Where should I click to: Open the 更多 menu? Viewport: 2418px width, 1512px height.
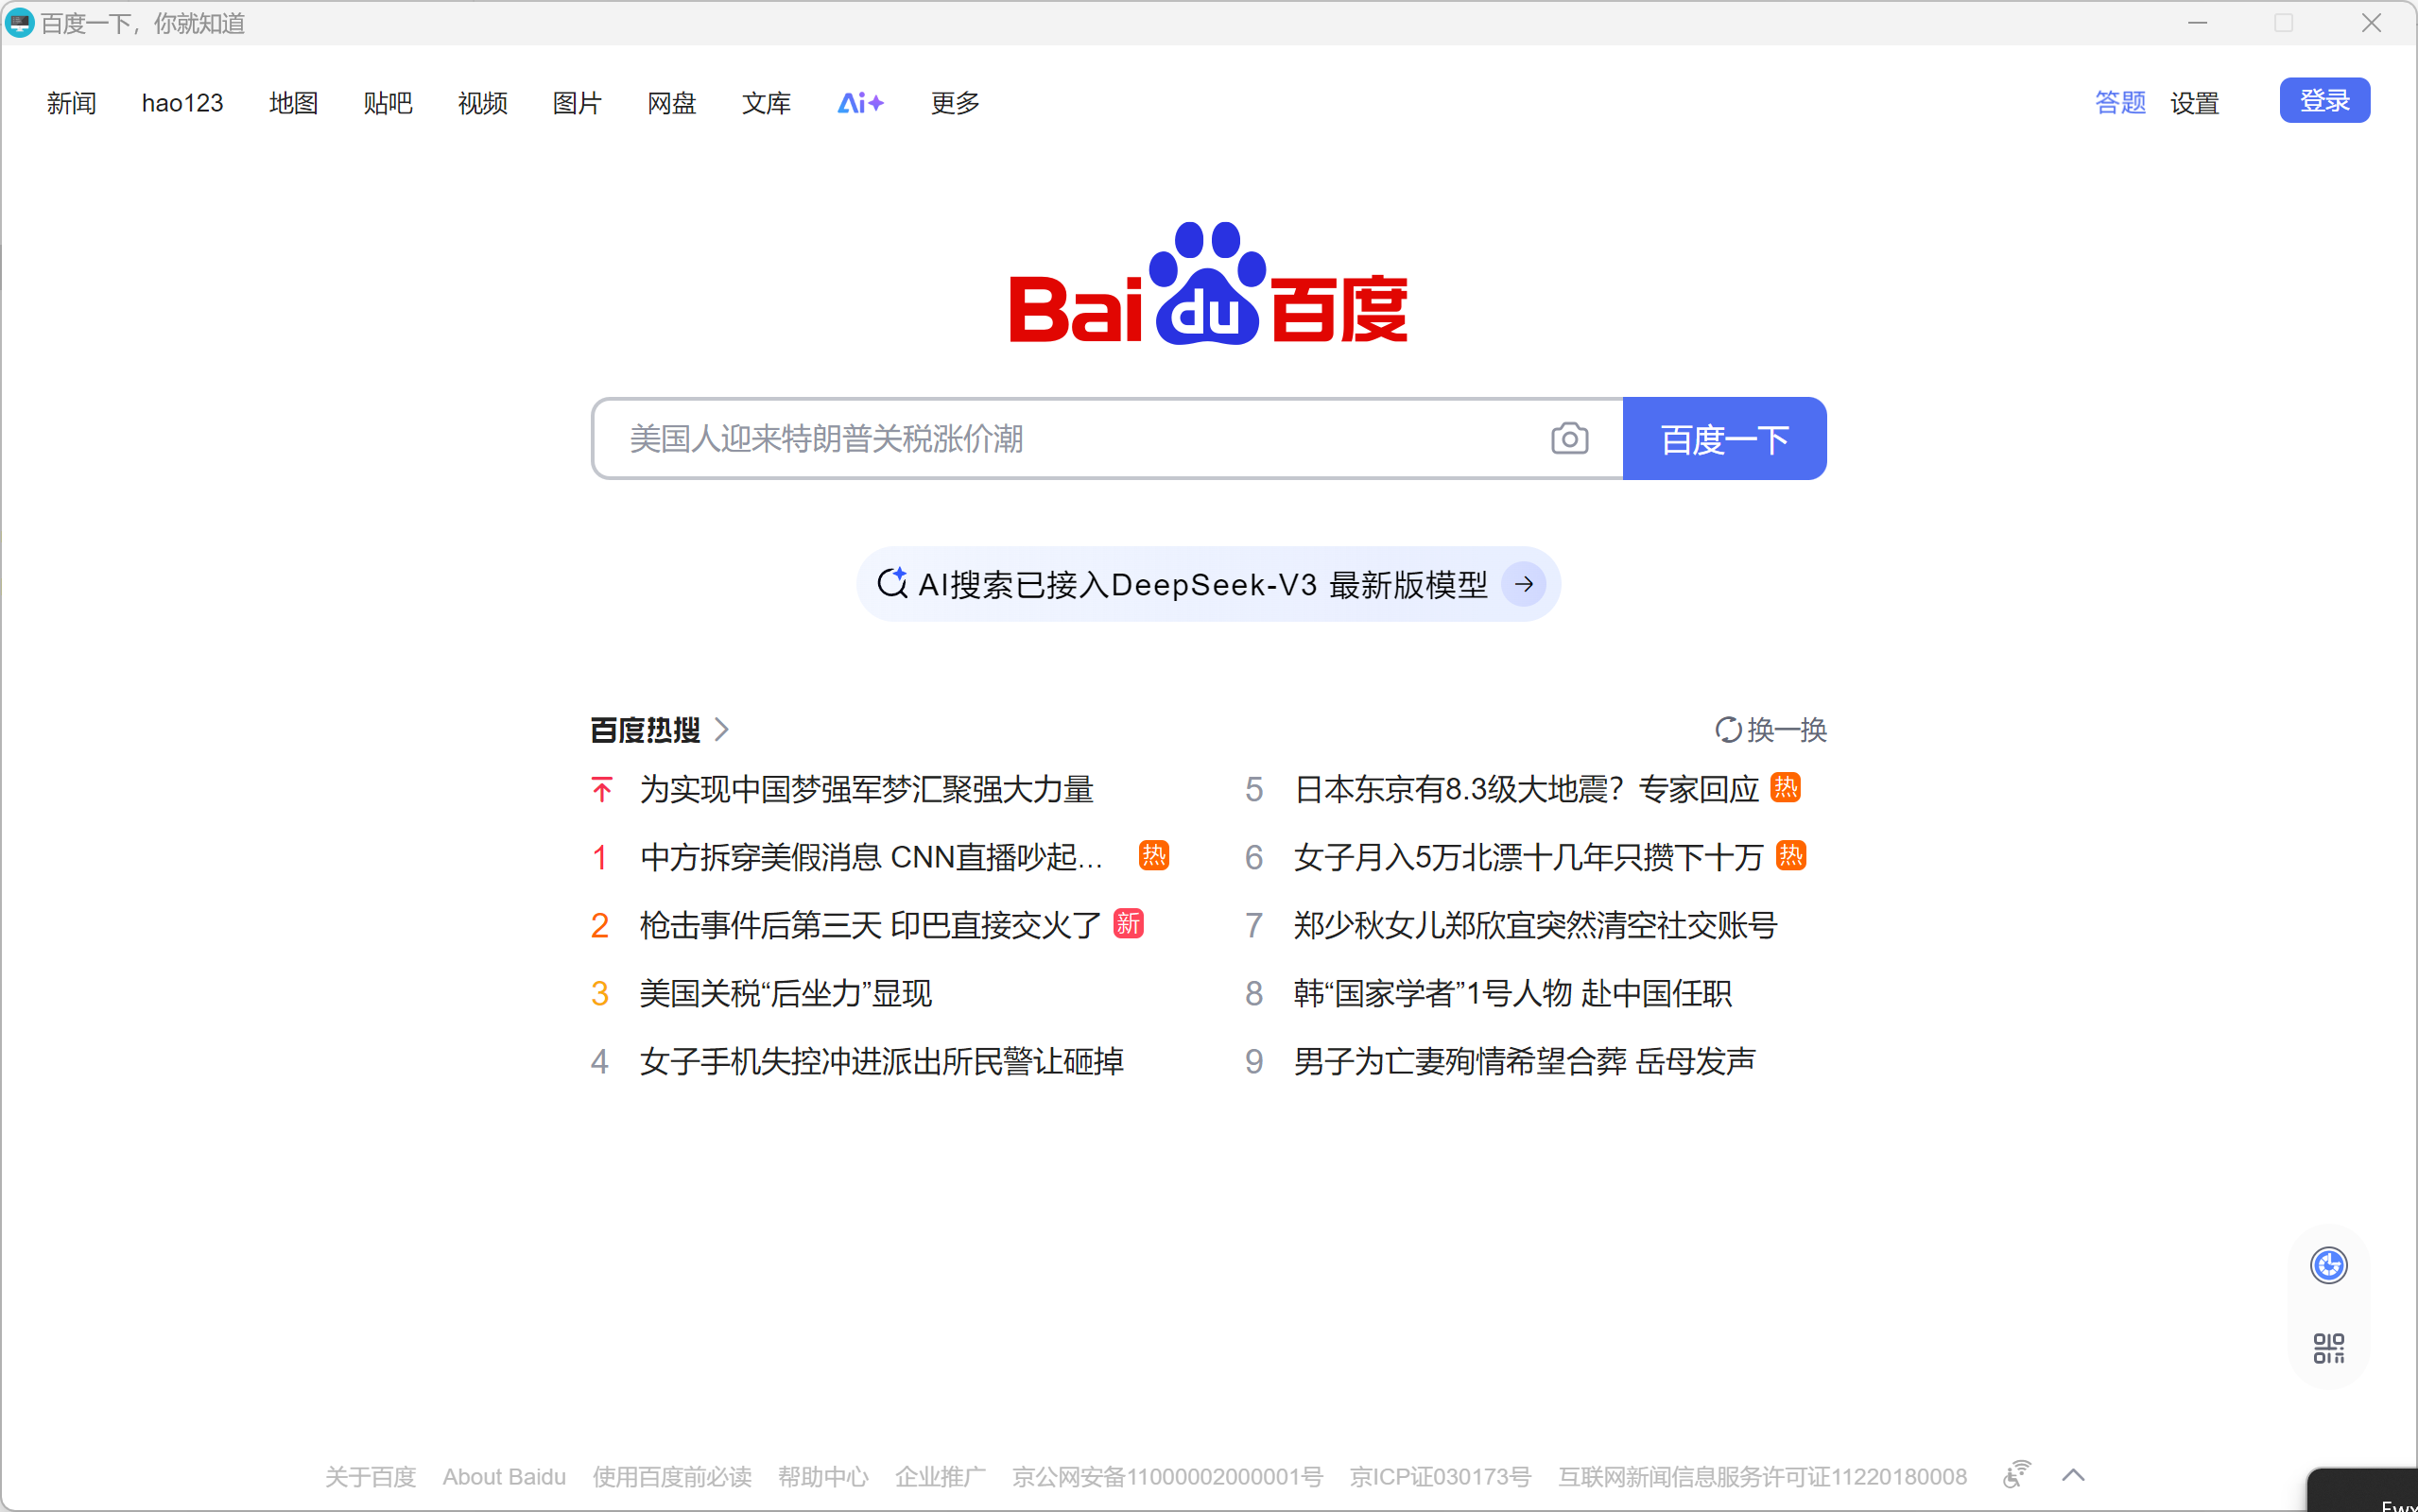pyautogui.click(x=954, y=103)
